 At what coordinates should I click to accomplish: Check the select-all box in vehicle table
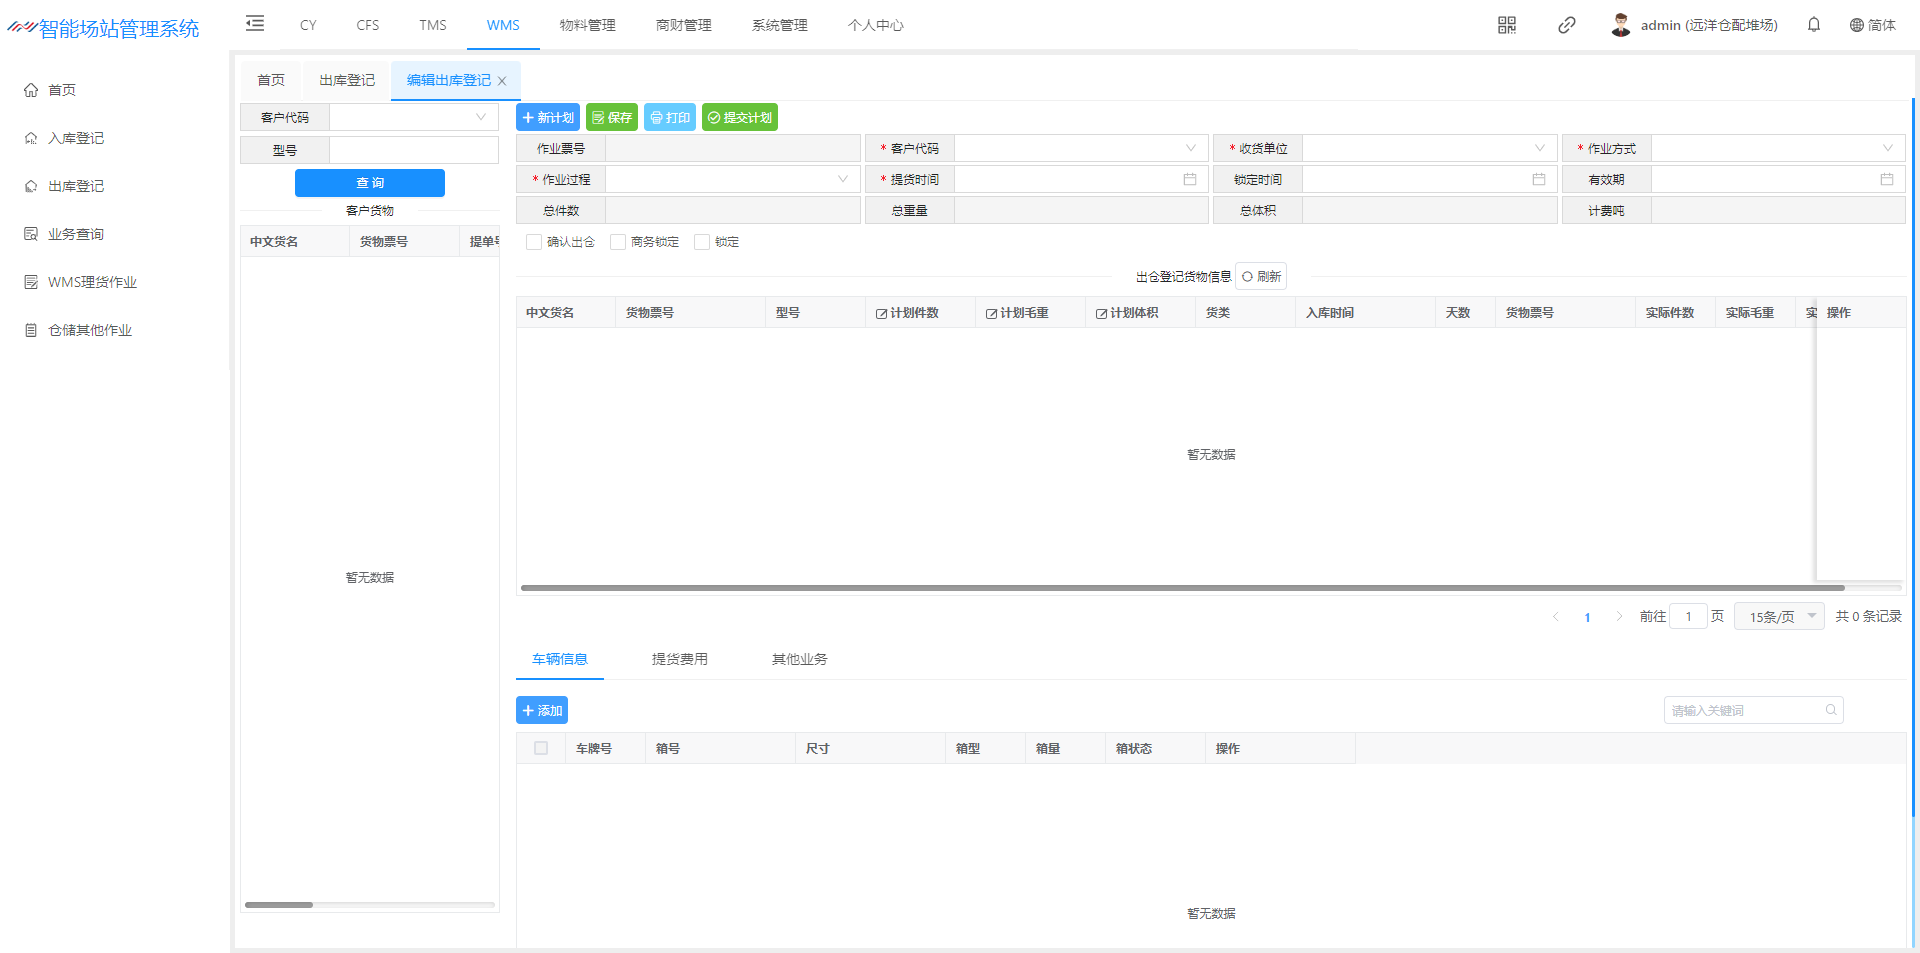pos(541,749)
